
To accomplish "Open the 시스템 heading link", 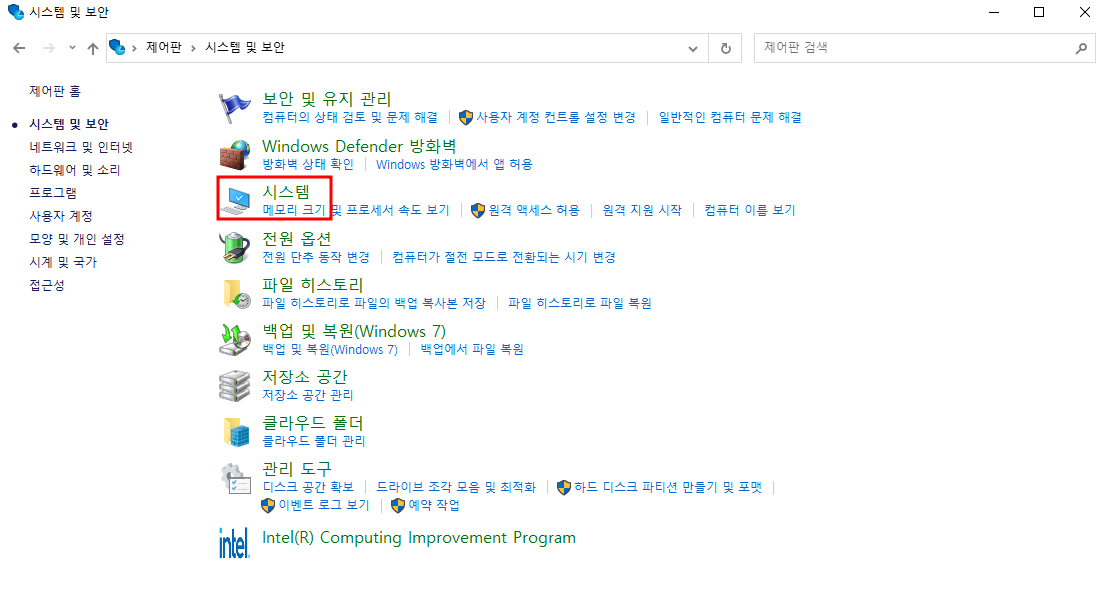I will pos(286,191).
